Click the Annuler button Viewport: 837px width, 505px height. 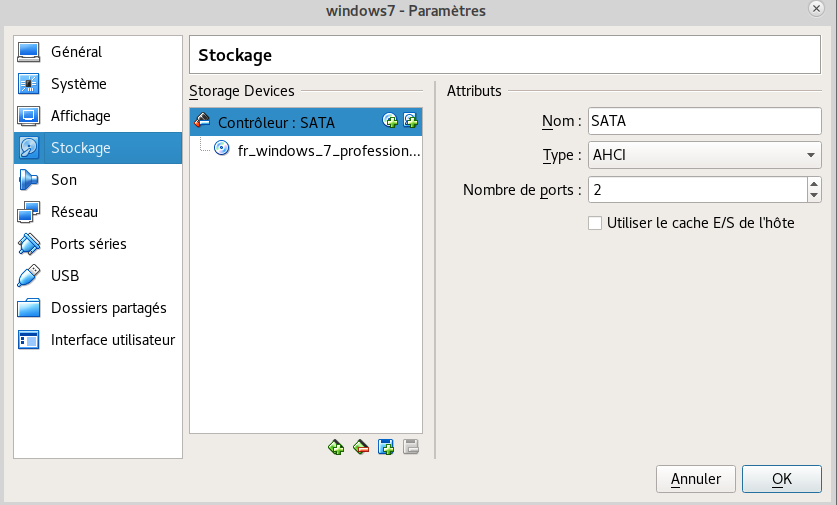point(695,479)
